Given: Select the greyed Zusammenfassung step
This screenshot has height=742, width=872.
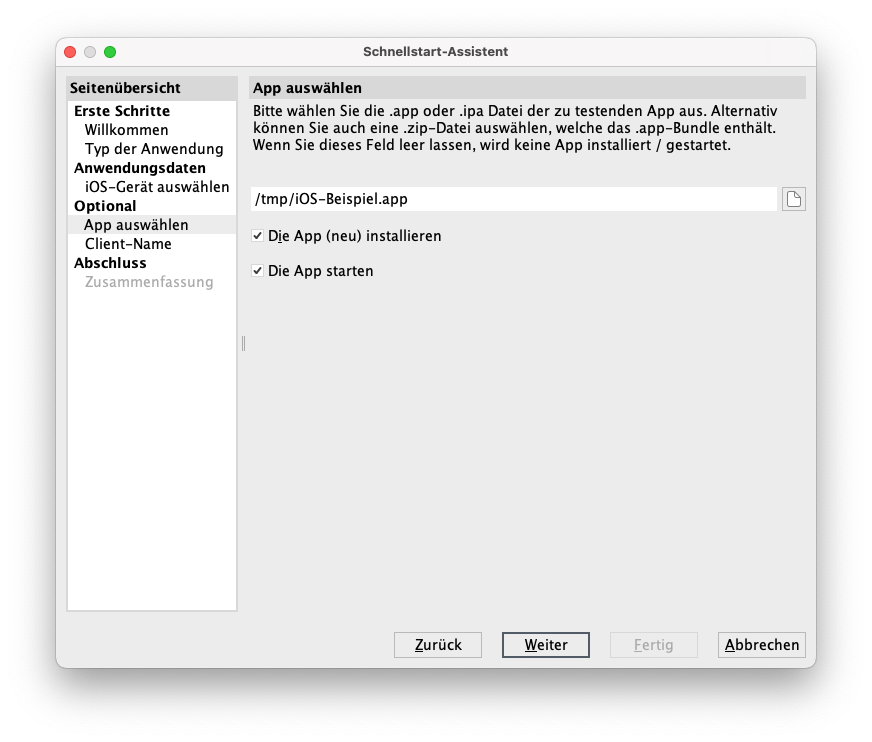Looking at the screenshot, I should 148,282.
